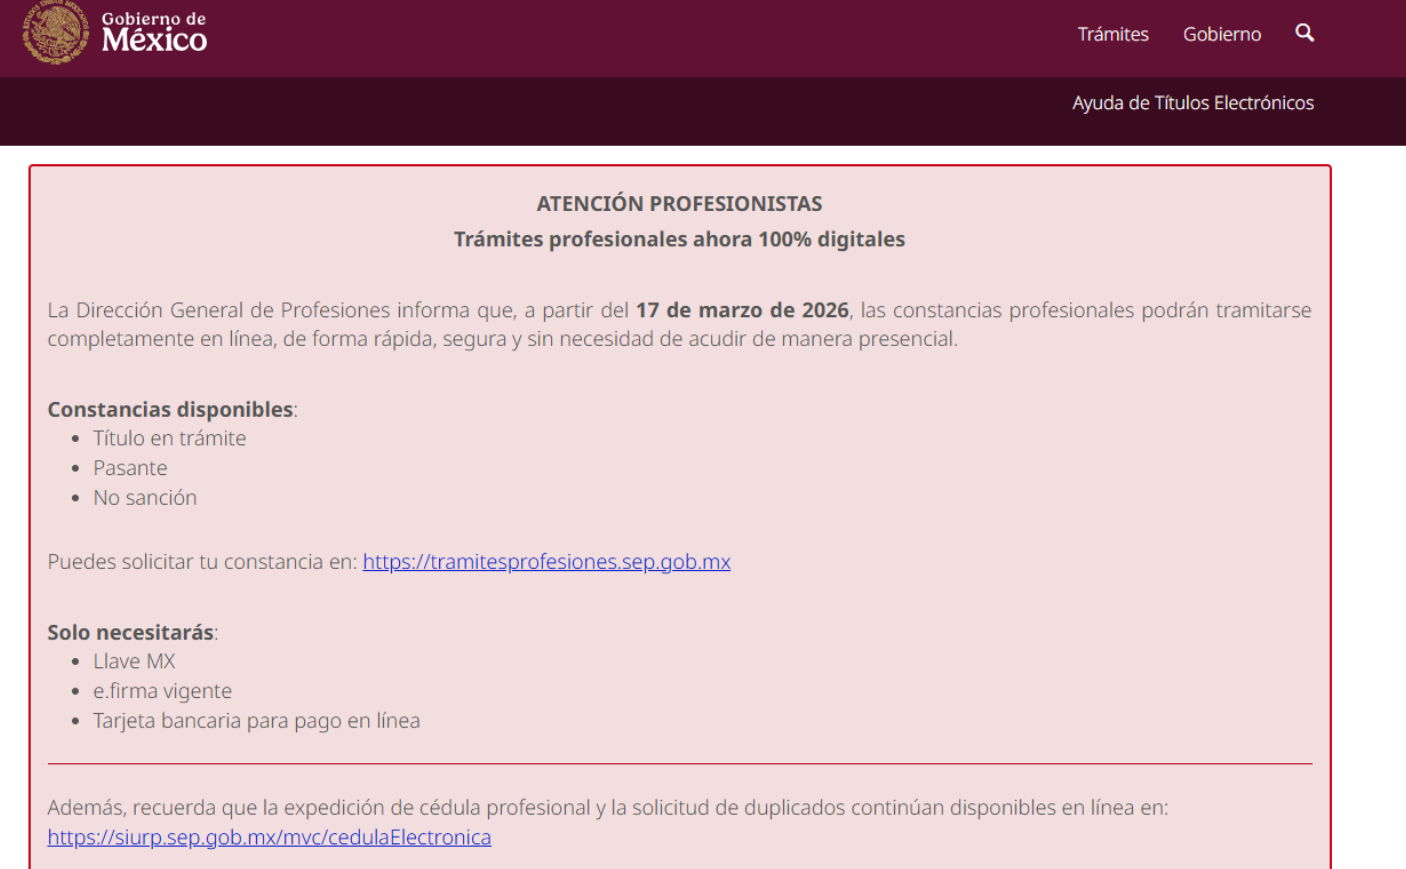1406x869 pixels.
Task: Click the search icon in the maroon header
Action: click(1304, 32)
